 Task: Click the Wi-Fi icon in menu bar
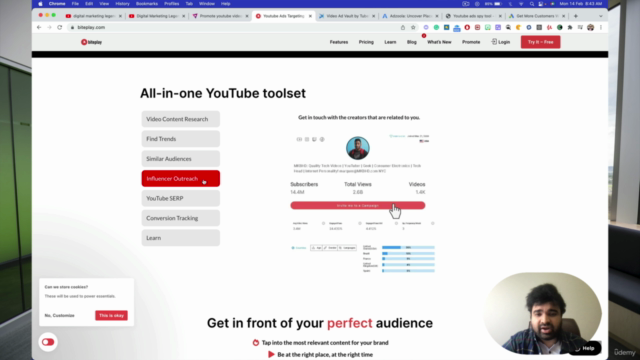pyautogui.click(x=521, y=4)
